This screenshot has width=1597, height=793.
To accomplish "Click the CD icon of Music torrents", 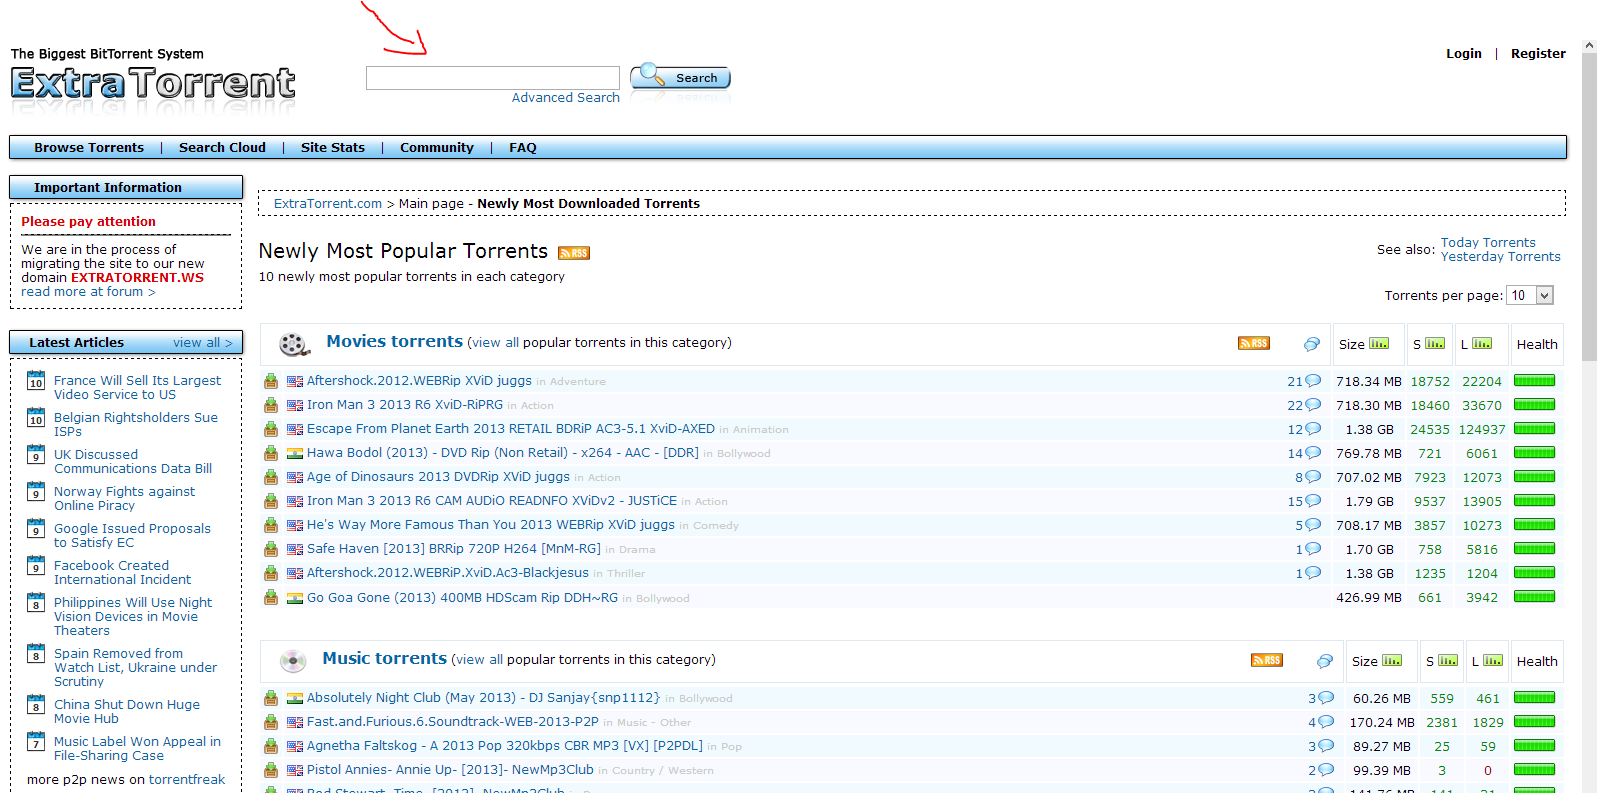I will pyautogui.click(x=293, y=661).
